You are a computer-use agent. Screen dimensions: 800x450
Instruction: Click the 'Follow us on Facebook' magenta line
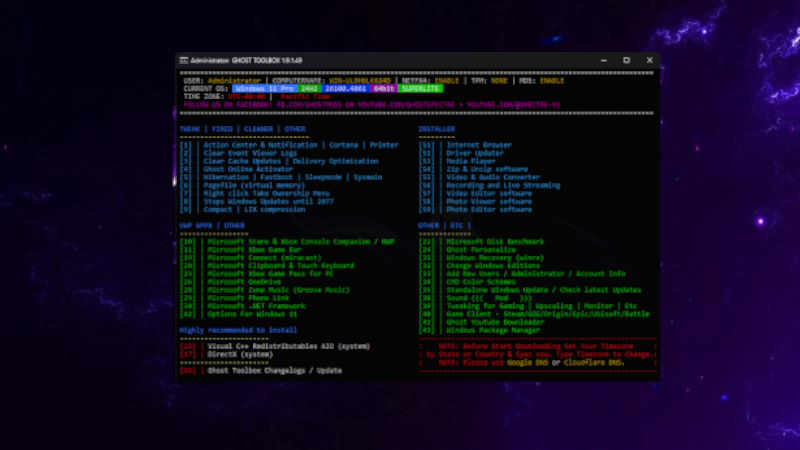tap(372, 105)
